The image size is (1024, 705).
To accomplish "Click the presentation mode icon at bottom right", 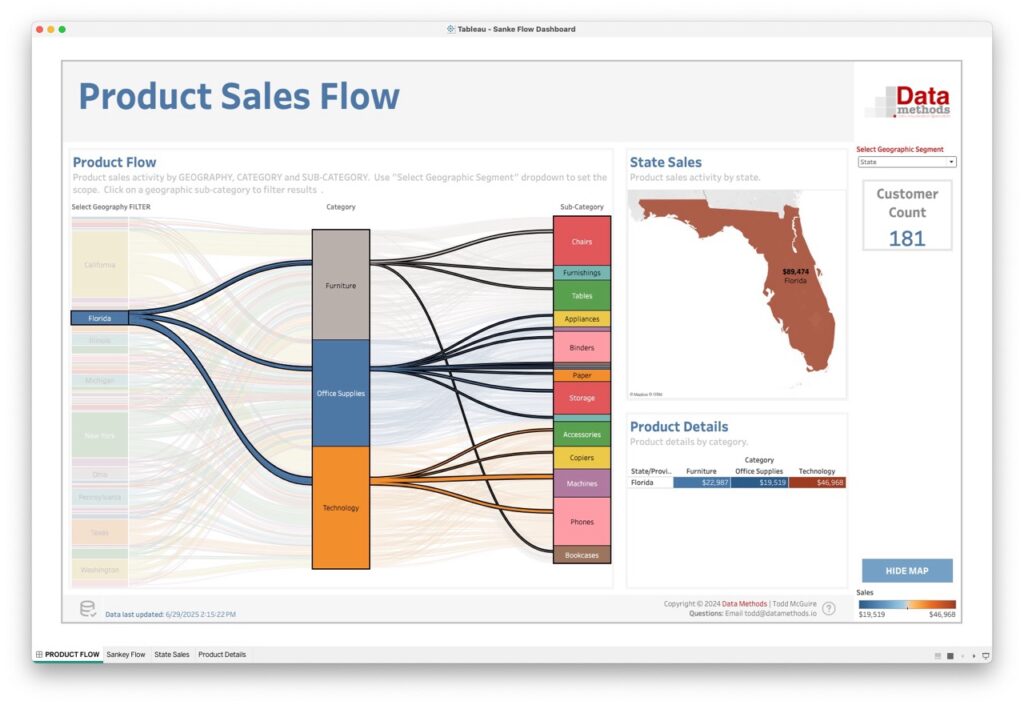I will point(986,655).
